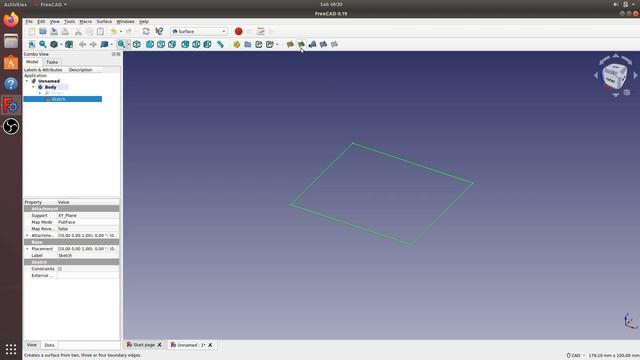Image resolution: width=640 pixels, height=360 pixels.
Task: Create a new document with the toolbar icon
Action: point(32,31)
